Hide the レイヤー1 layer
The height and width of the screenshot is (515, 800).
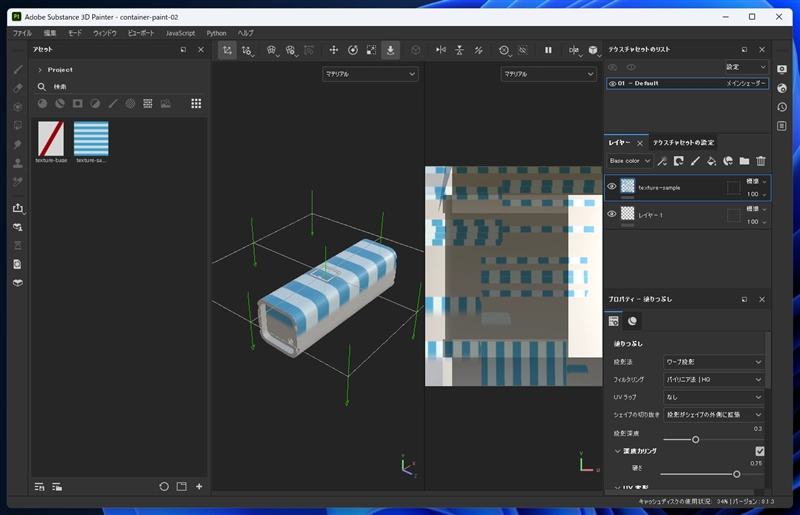[x=612, y=214]
